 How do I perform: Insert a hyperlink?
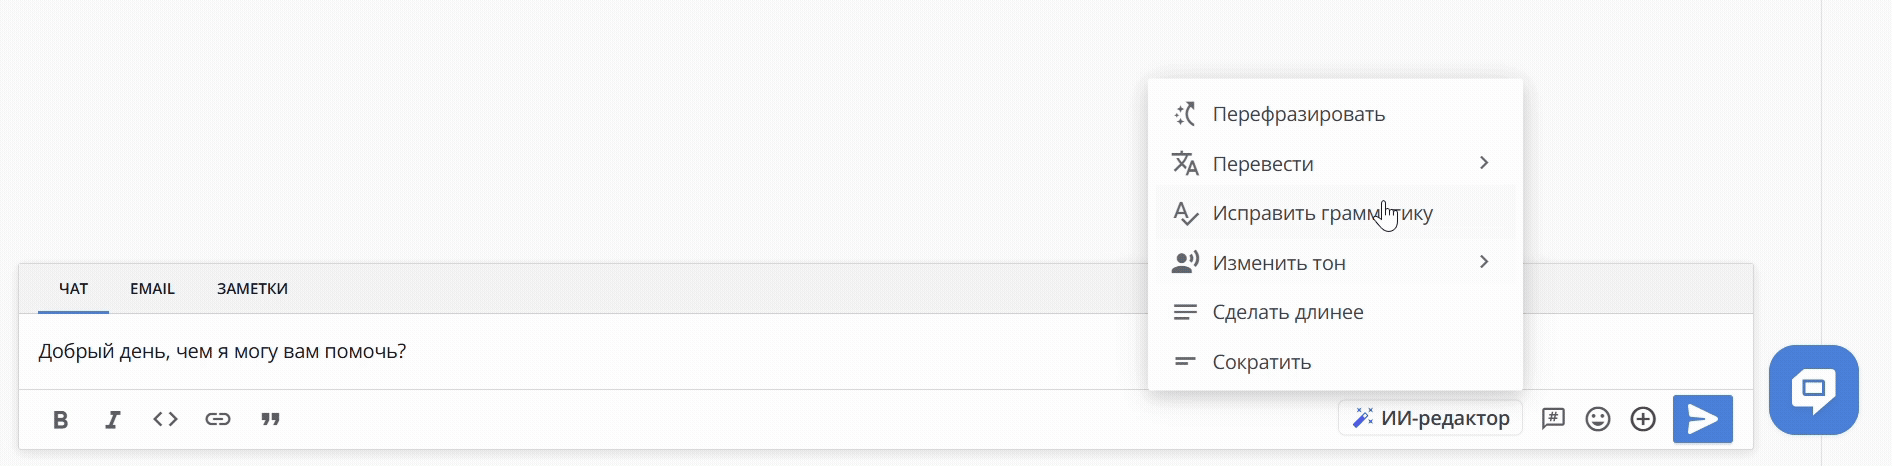tap(218, 419)
